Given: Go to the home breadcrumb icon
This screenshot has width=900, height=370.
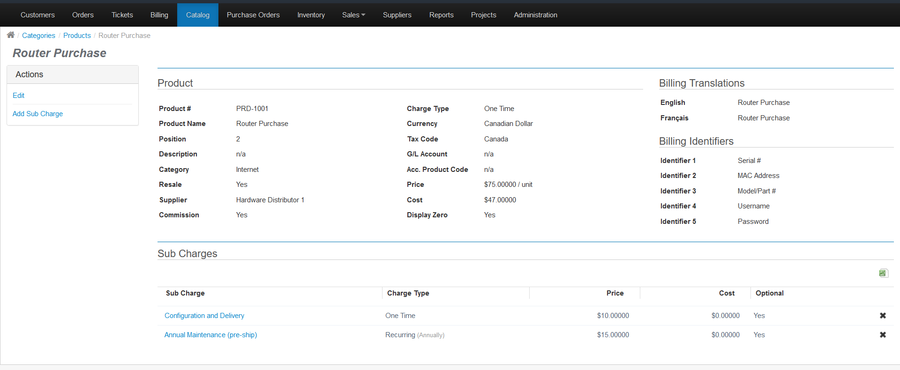Looking at the screenshot, I should pyautogui.click(x=10, y=35).
